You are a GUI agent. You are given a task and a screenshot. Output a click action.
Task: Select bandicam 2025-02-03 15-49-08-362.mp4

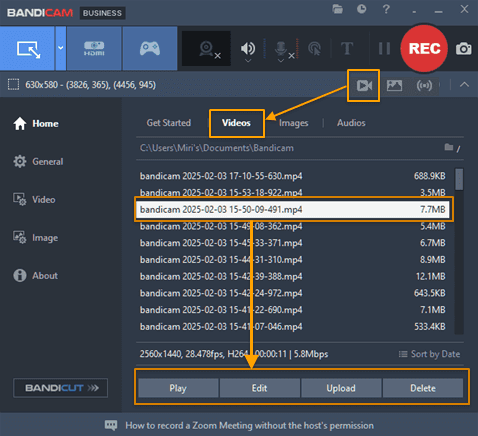tap(293, 226)
